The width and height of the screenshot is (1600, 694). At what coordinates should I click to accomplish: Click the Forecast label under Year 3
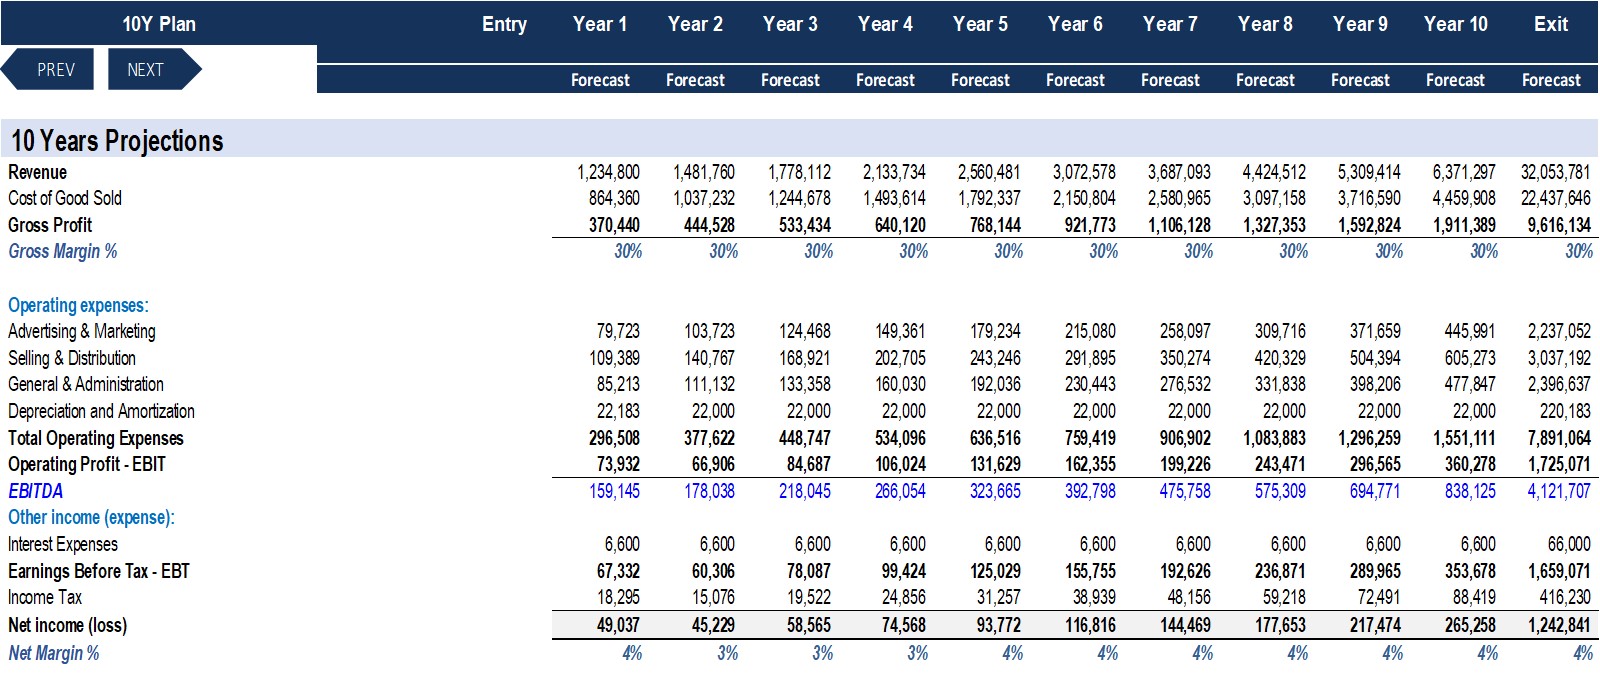pyautogui.click(x=790, y=80)
